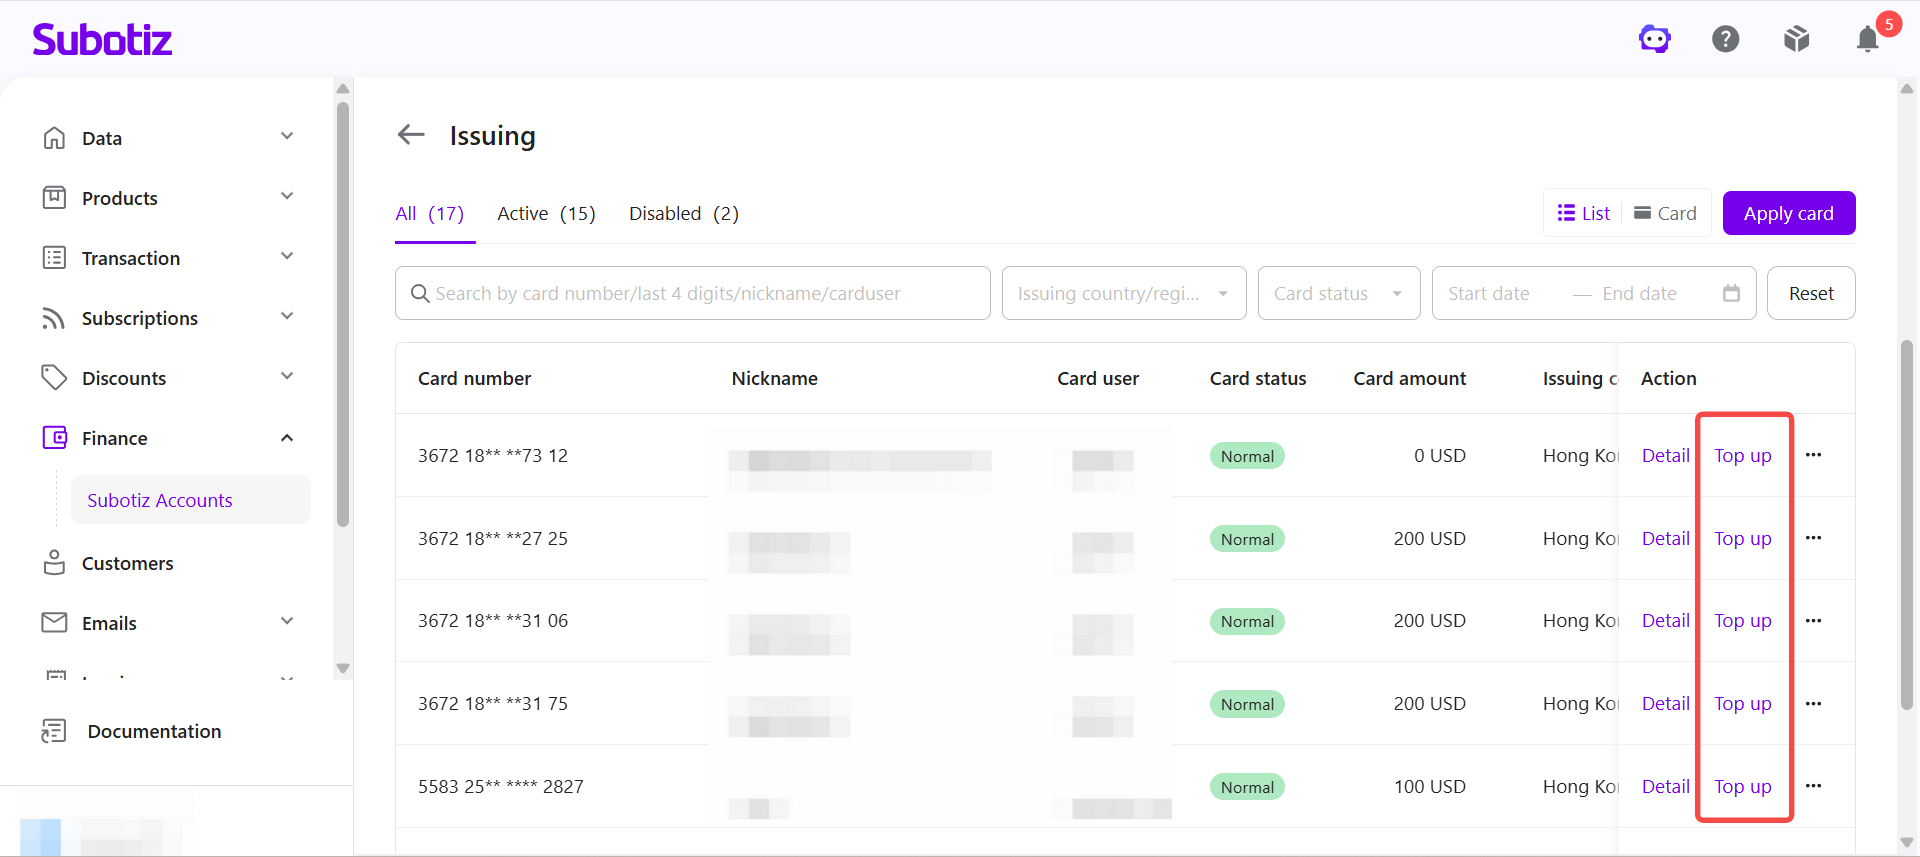Click Normal status of card 3672 18** **27 25
The width and height of the screenshot is (1920, 857).
coord(1247,539)
